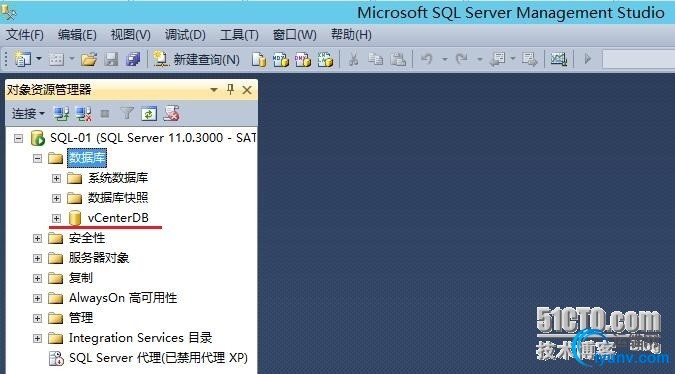Select the AlwaysOn 高可用性 folder
This screenshot has width=675, height=374.
point(123,298)
